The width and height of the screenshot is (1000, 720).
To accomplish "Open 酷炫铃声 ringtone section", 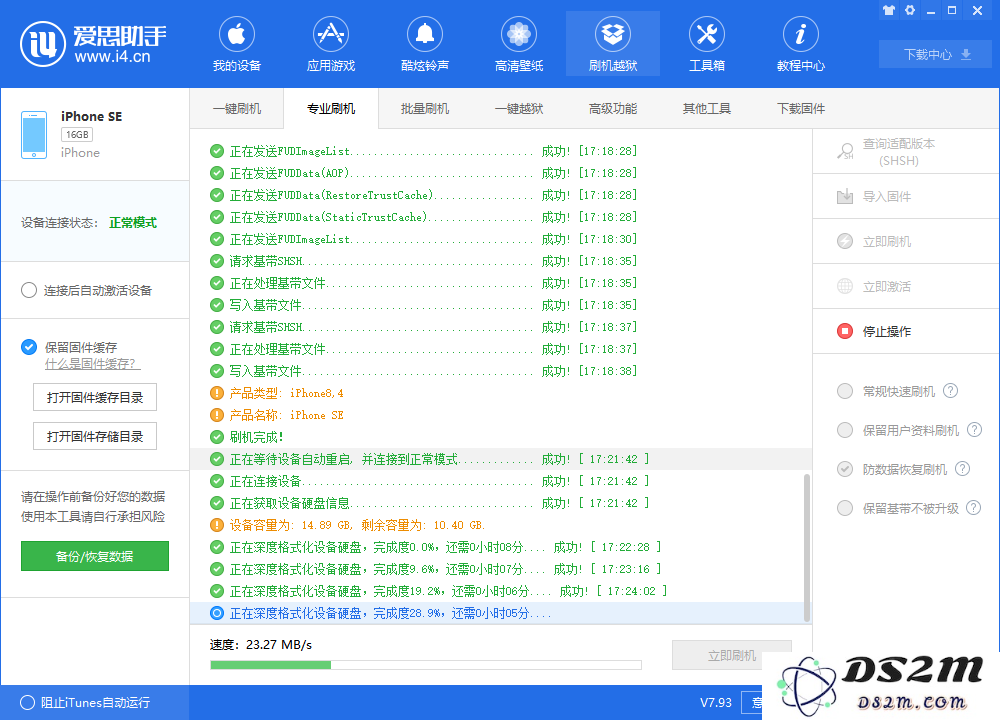I will click(x=425, y=44).
